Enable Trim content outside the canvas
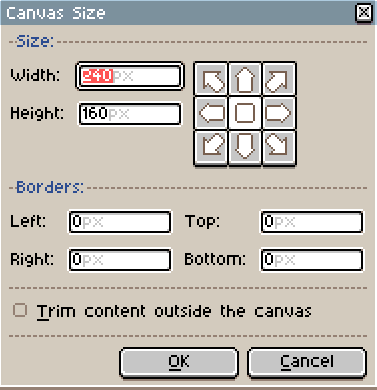The height and width of the screenshot is (390, 377). (x=20, y=310)
